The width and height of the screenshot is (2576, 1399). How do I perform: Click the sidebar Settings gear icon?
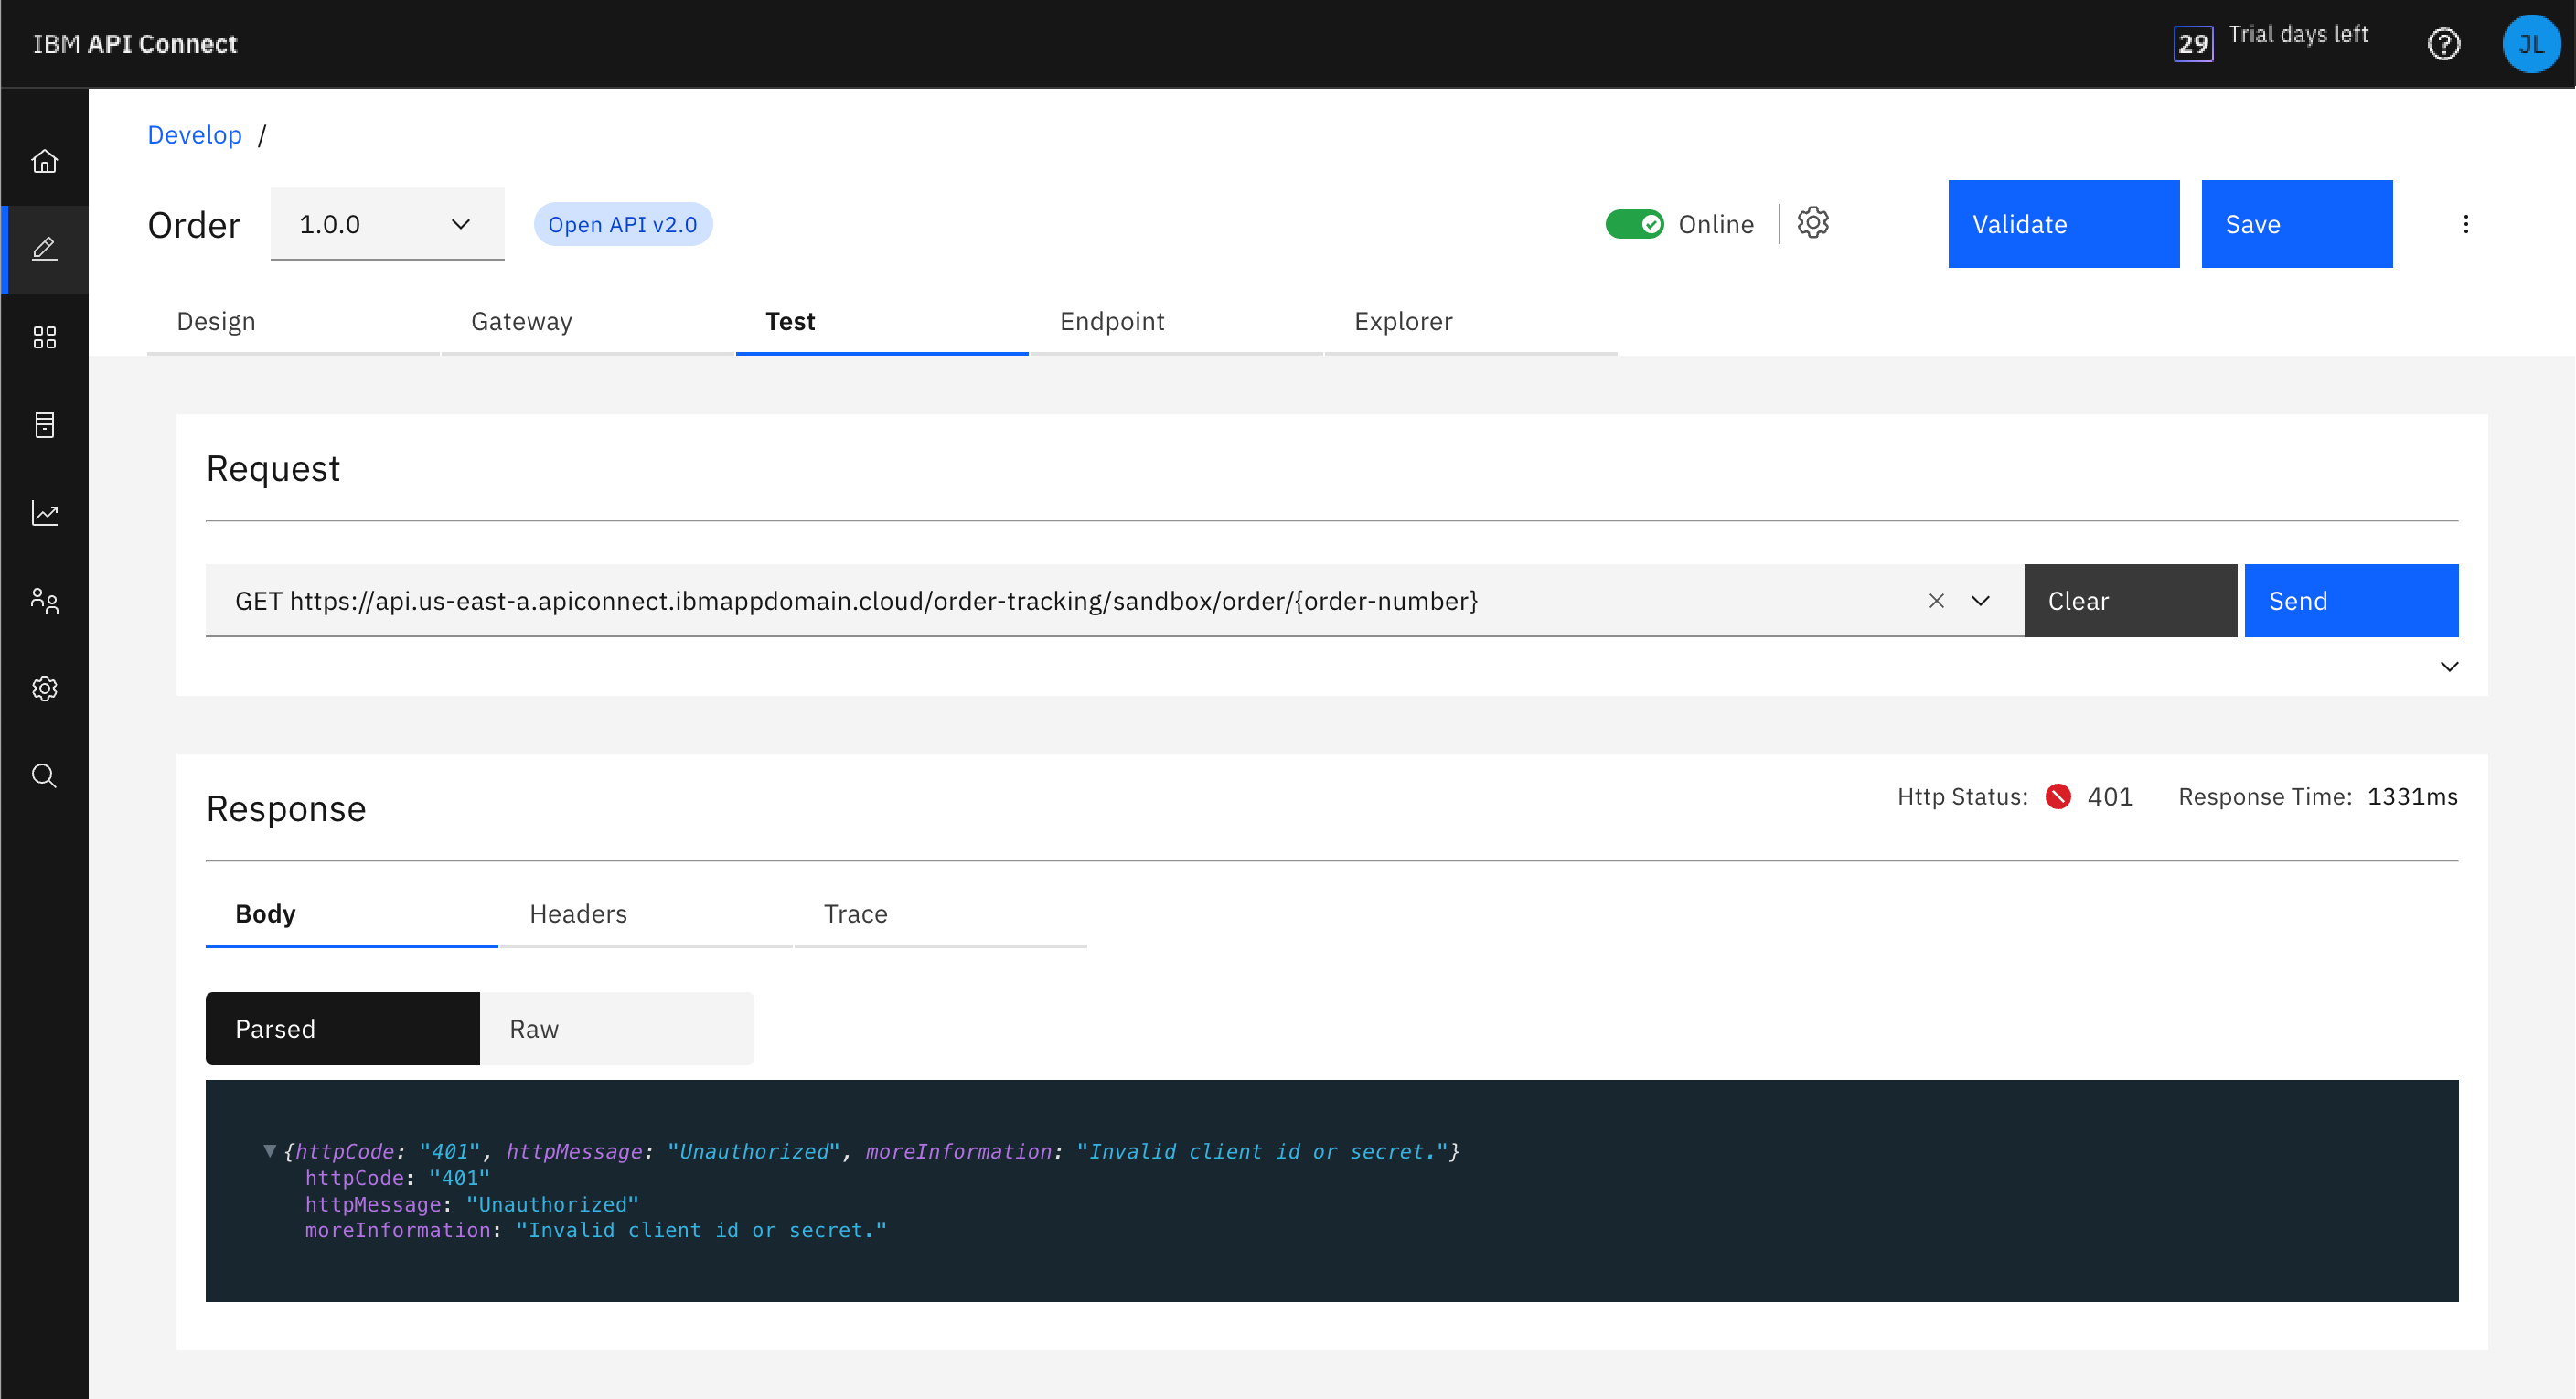tap(44, 688)
